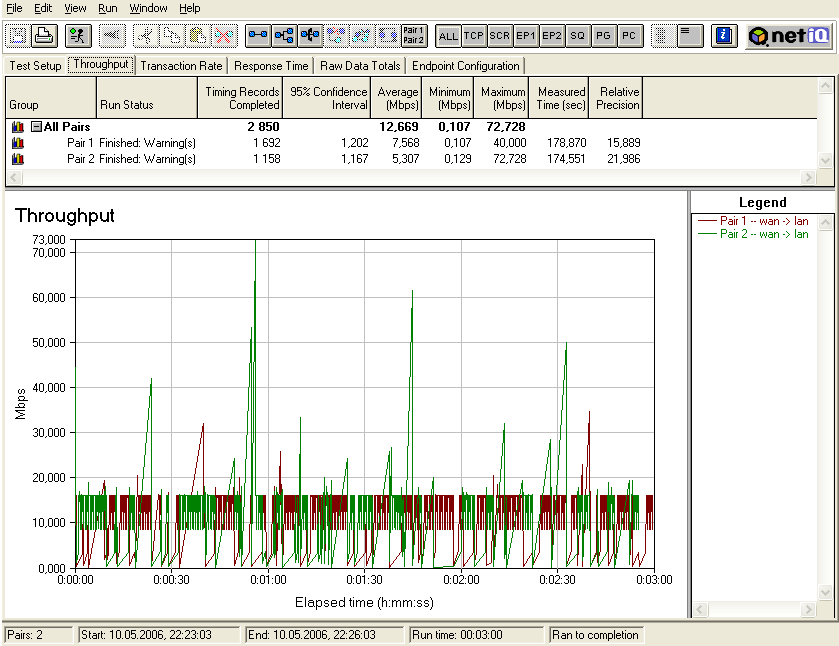The image size is (839, 646).
Task: Click the Pair 1 Pair 2 grouping icon
Action: pyautogui.click(x=413, y=36)
